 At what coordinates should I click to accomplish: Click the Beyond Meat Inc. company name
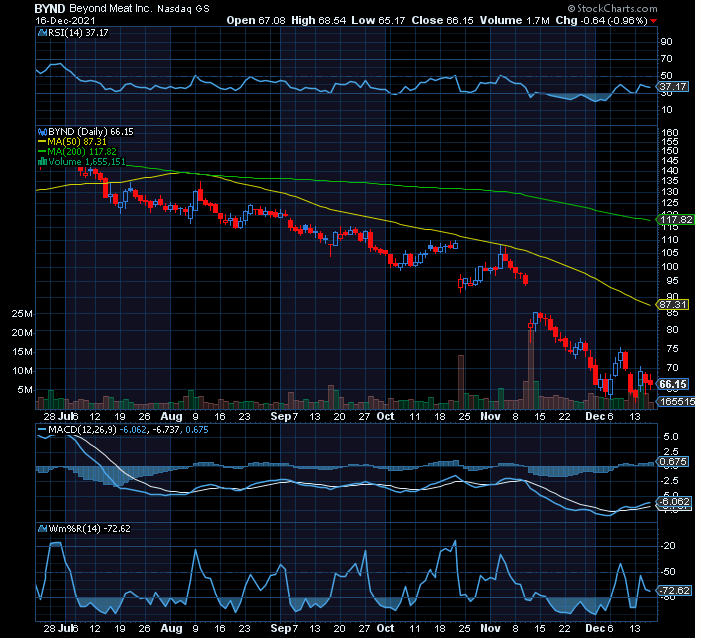tap(111, 8)
